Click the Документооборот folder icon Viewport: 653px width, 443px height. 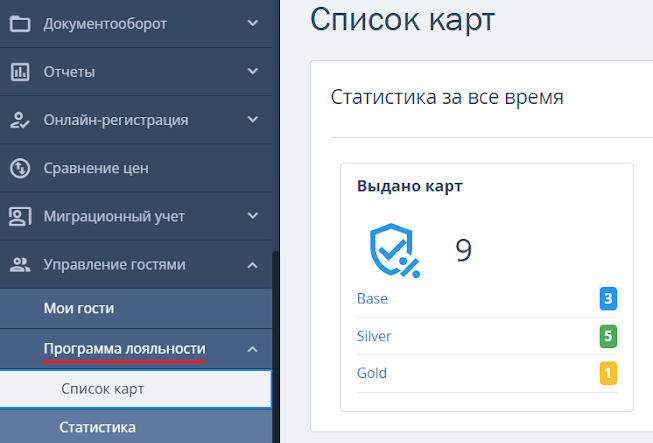[20, 23]
